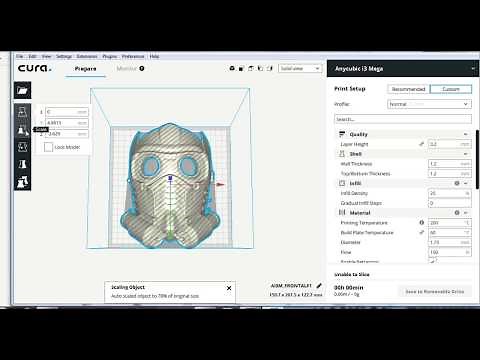Click the settings Search field

[403, 119]
